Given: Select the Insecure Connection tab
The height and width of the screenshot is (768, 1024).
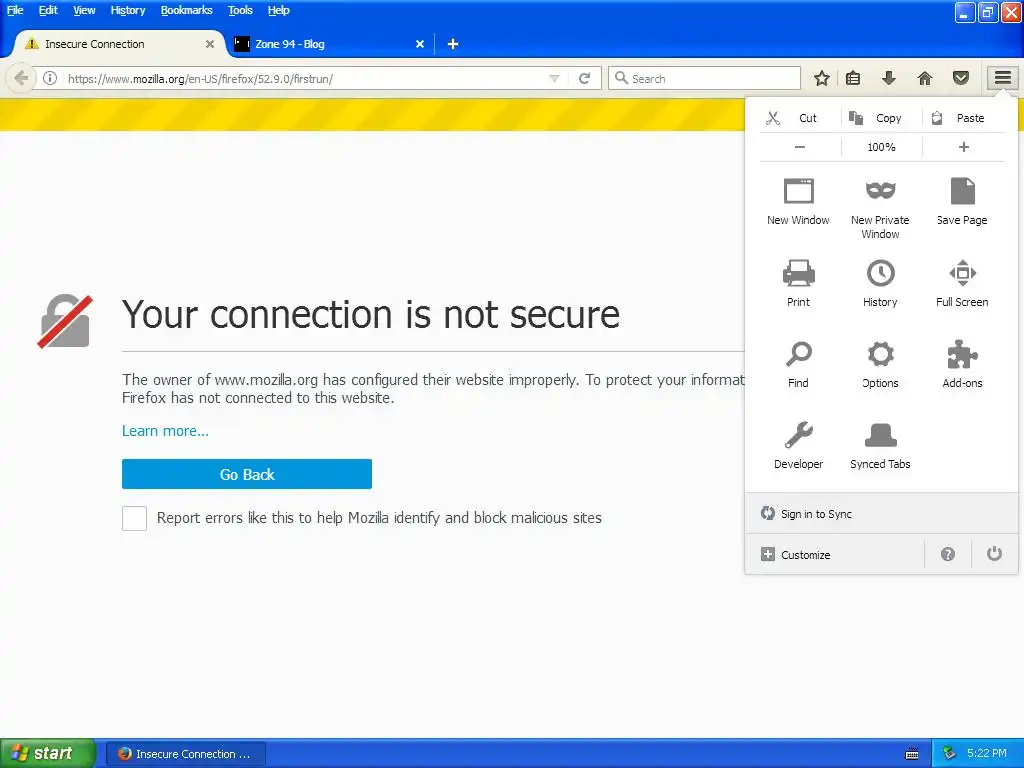Looking at the screenshot, I should click(118, 44).
